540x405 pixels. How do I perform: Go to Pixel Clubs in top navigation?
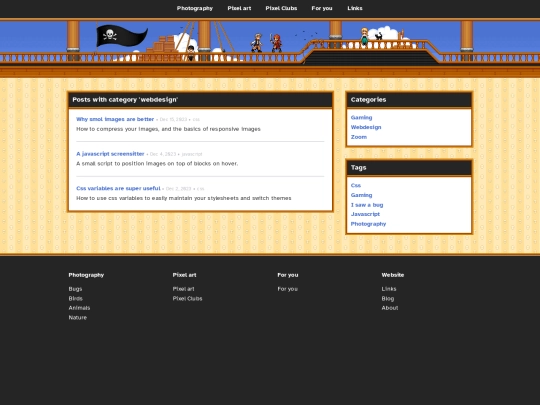[x=281, y=8]
